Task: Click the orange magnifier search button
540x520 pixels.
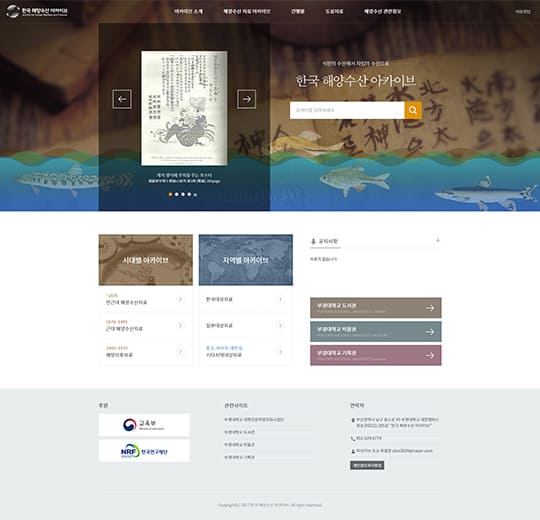Action: pos(413,110)
